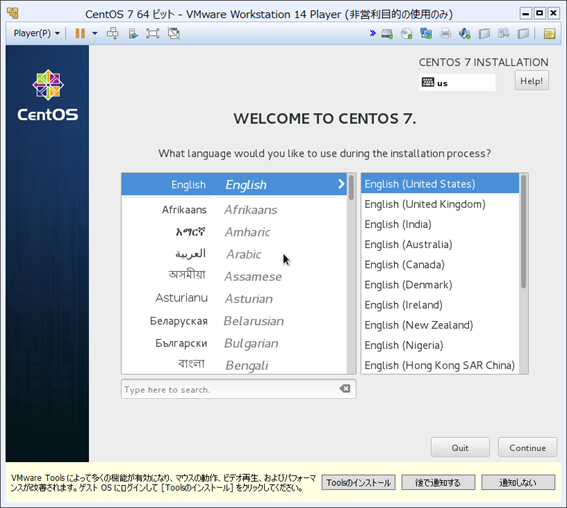Open the Help! button
This screenshot has height=508, width=567.
coord(532,81)
